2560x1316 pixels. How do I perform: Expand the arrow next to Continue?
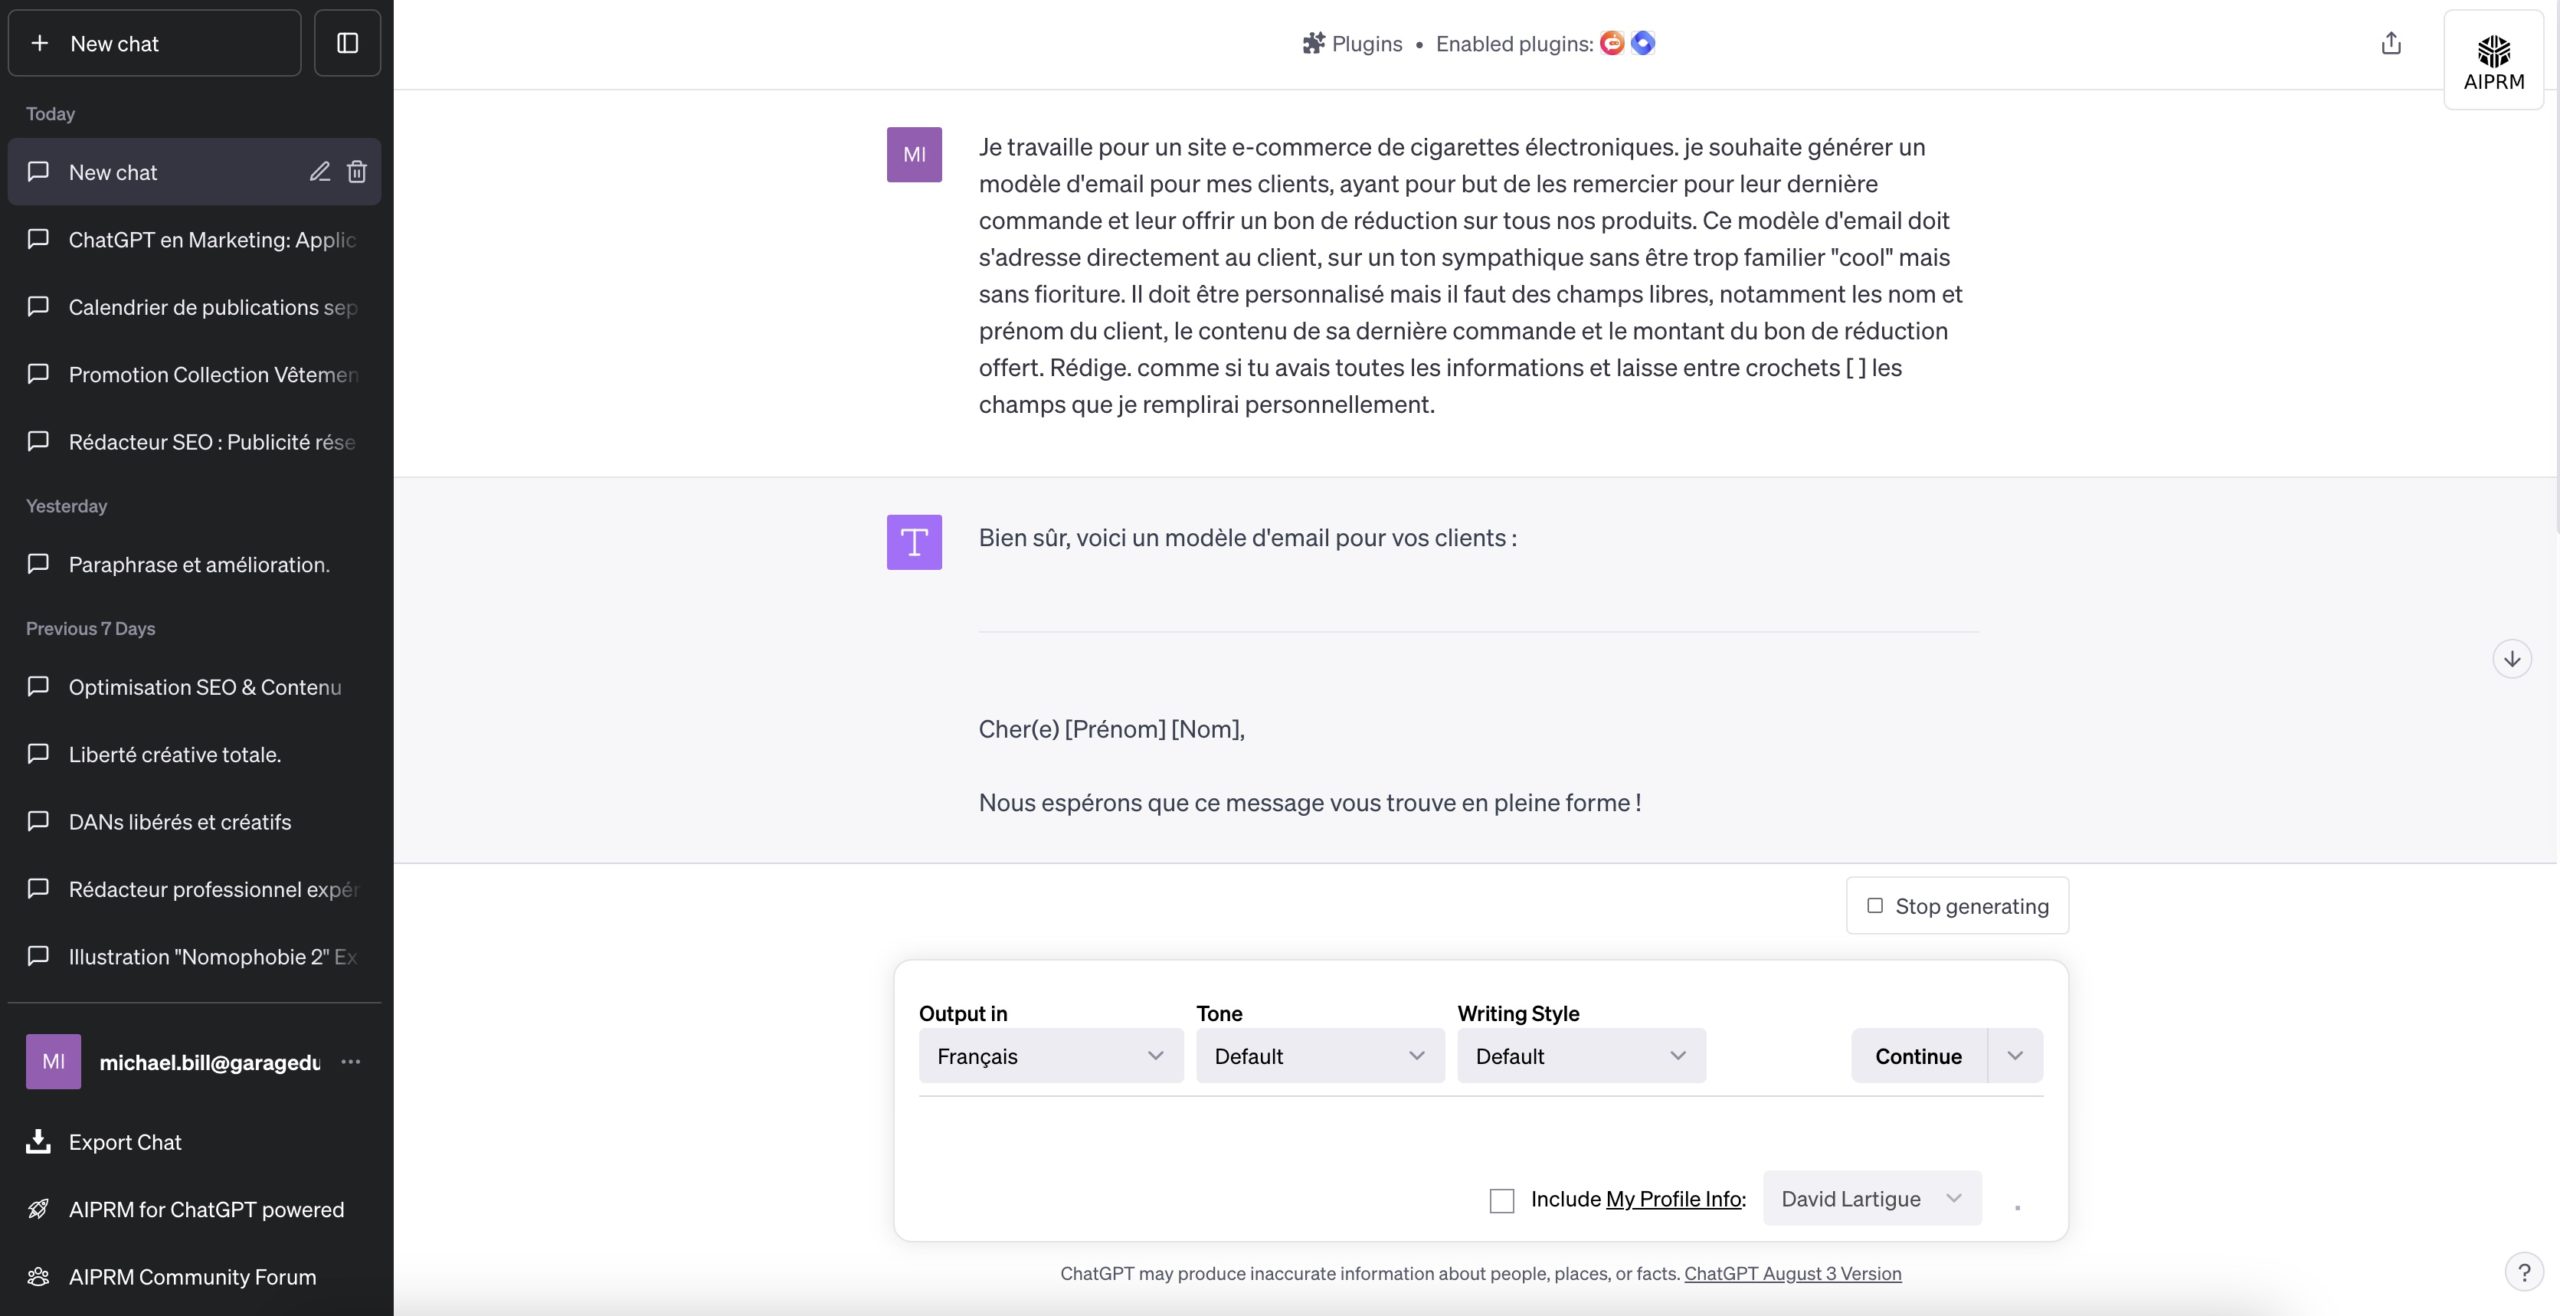click(x=2014, y=1056)
